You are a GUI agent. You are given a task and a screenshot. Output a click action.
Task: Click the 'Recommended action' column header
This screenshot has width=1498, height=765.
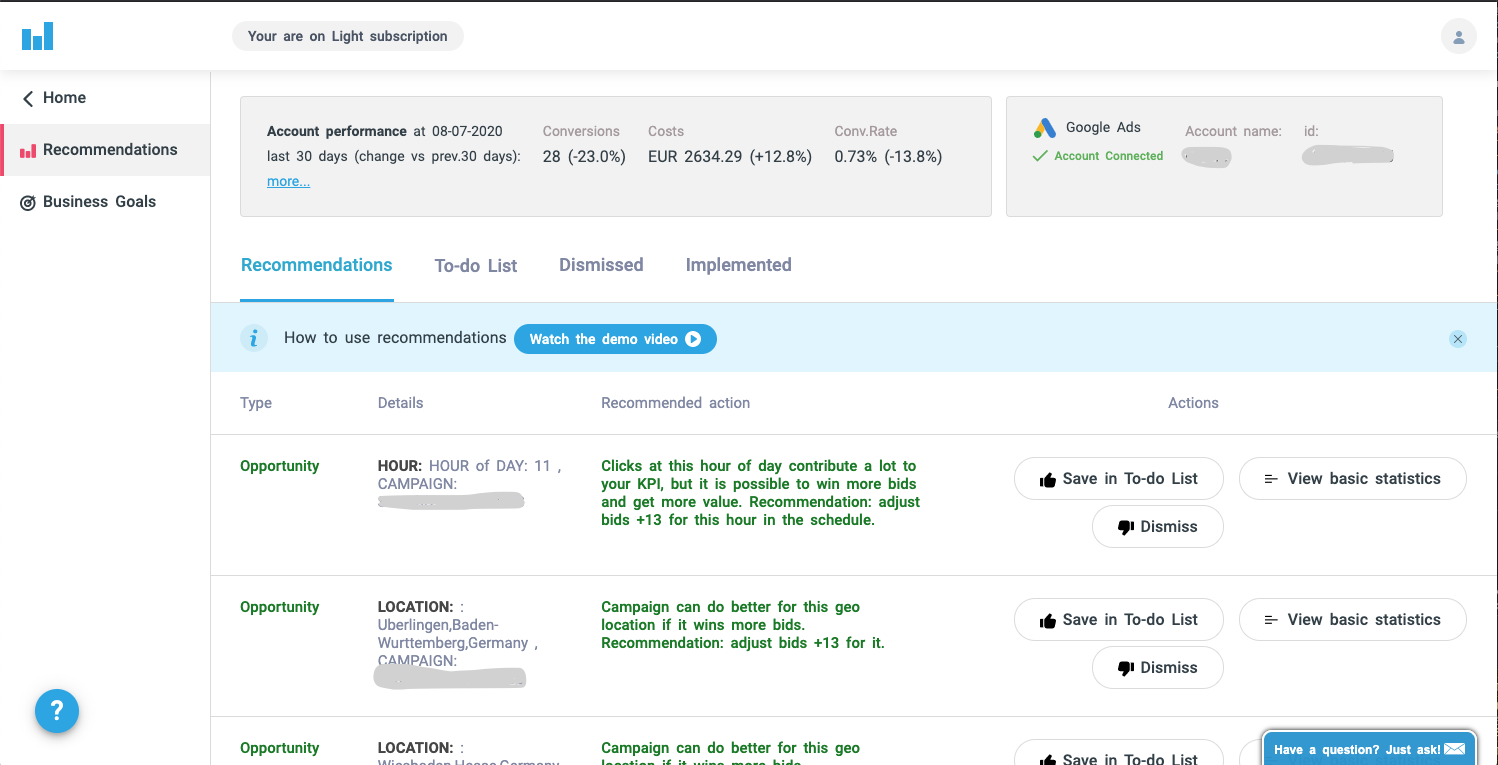675,403
